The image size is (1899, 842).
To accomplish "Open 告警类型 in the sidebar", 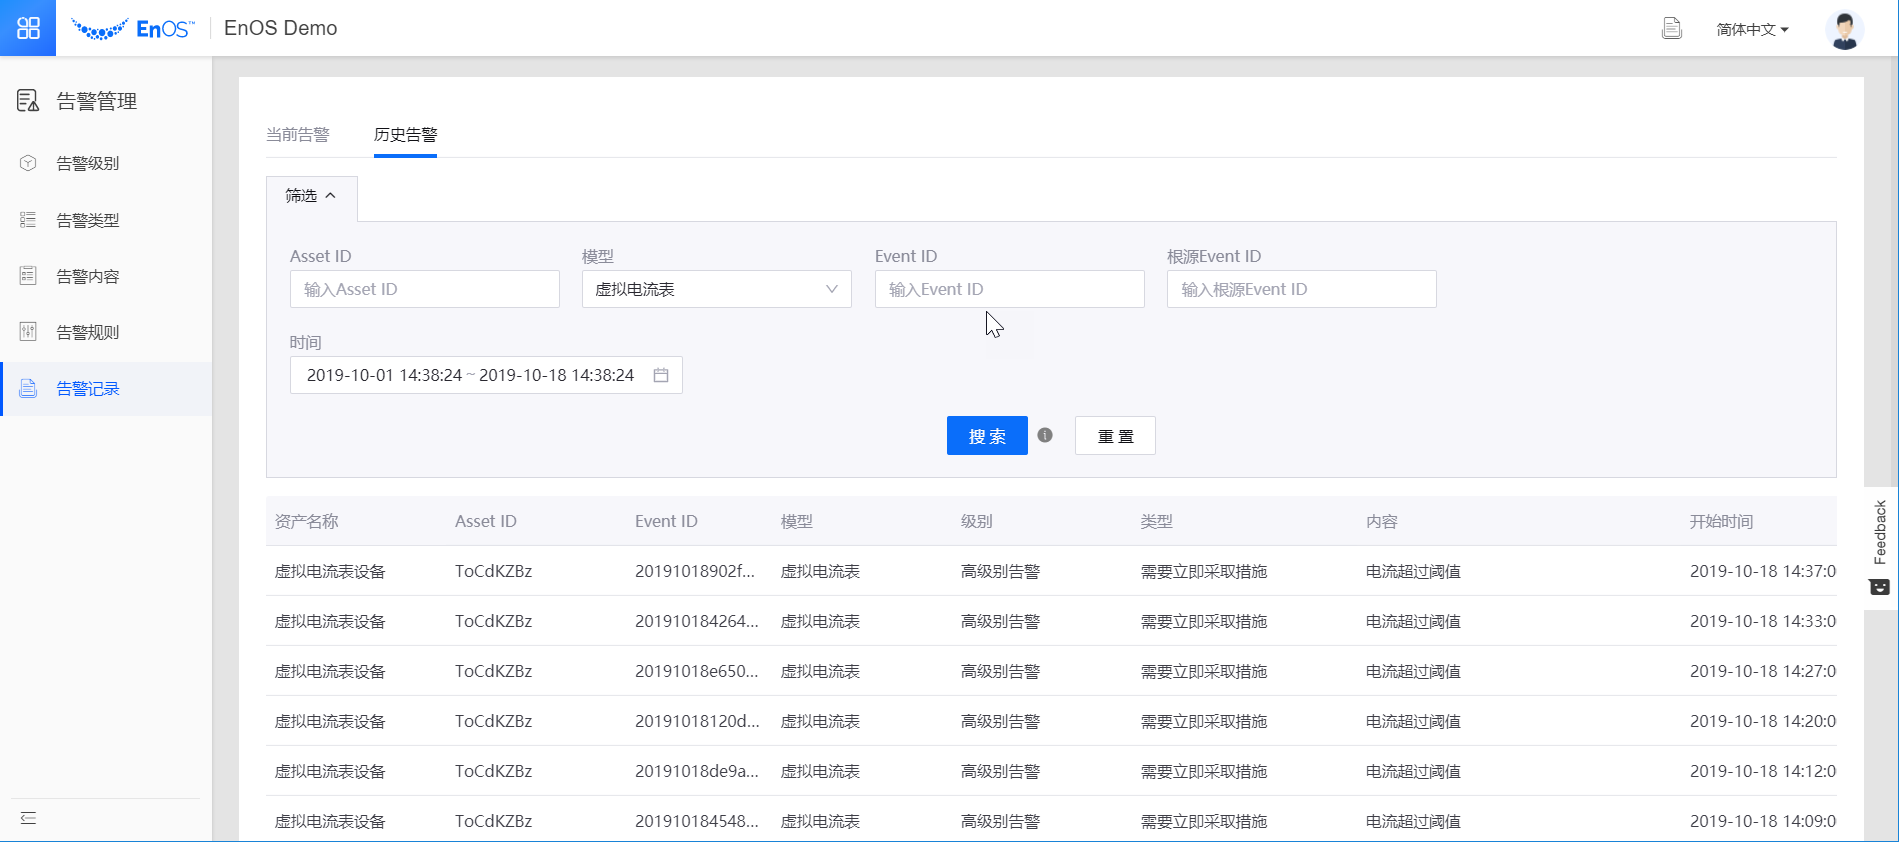I will 87,220.
